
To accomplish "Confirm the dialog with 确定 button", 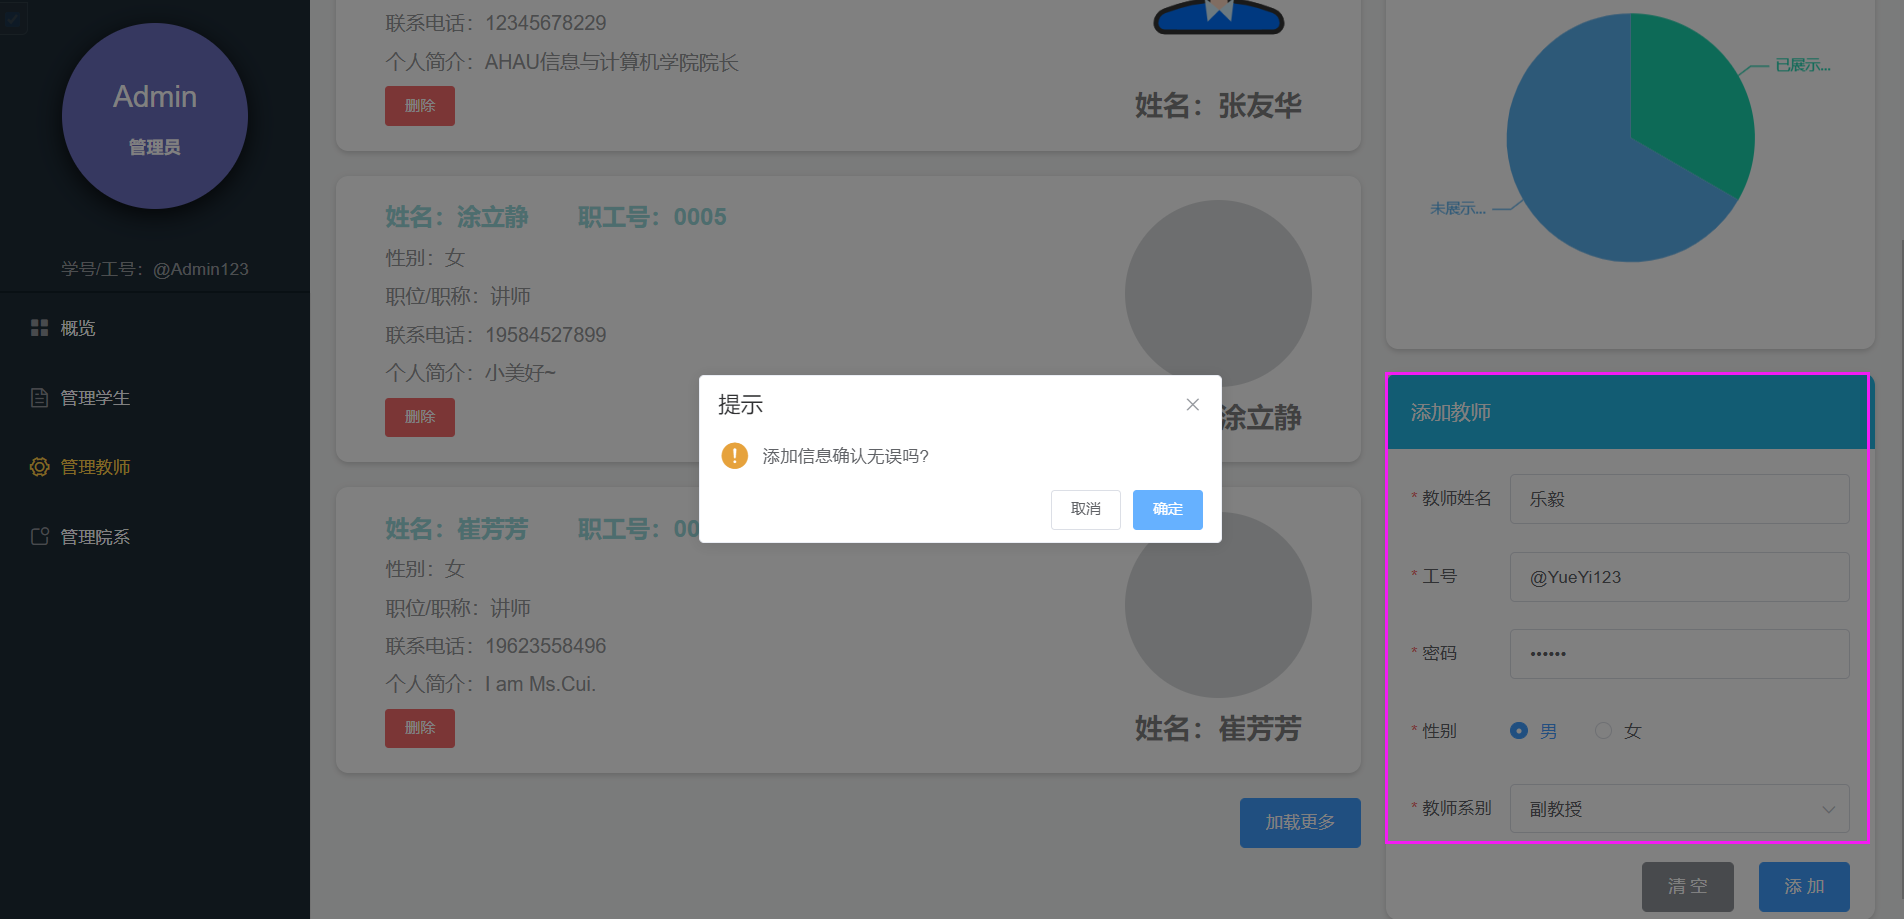I will click(x=1167, y=510).
